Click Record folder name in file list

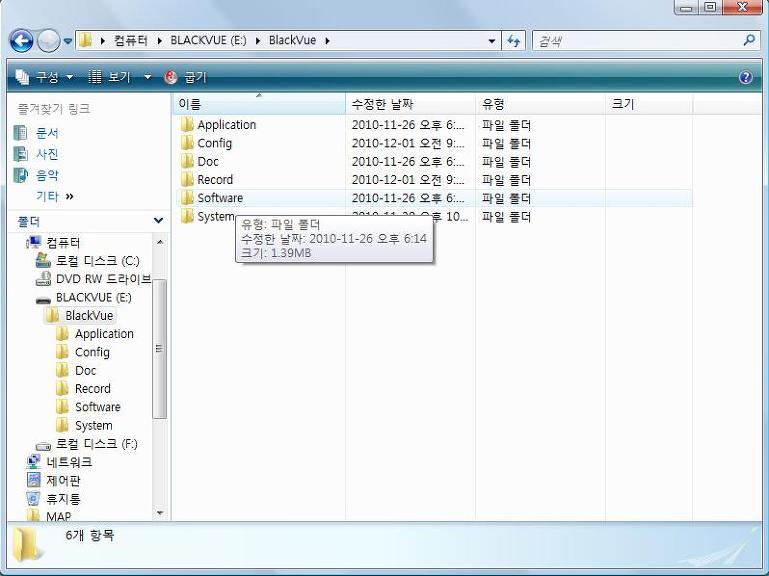(x=215, y=180)
